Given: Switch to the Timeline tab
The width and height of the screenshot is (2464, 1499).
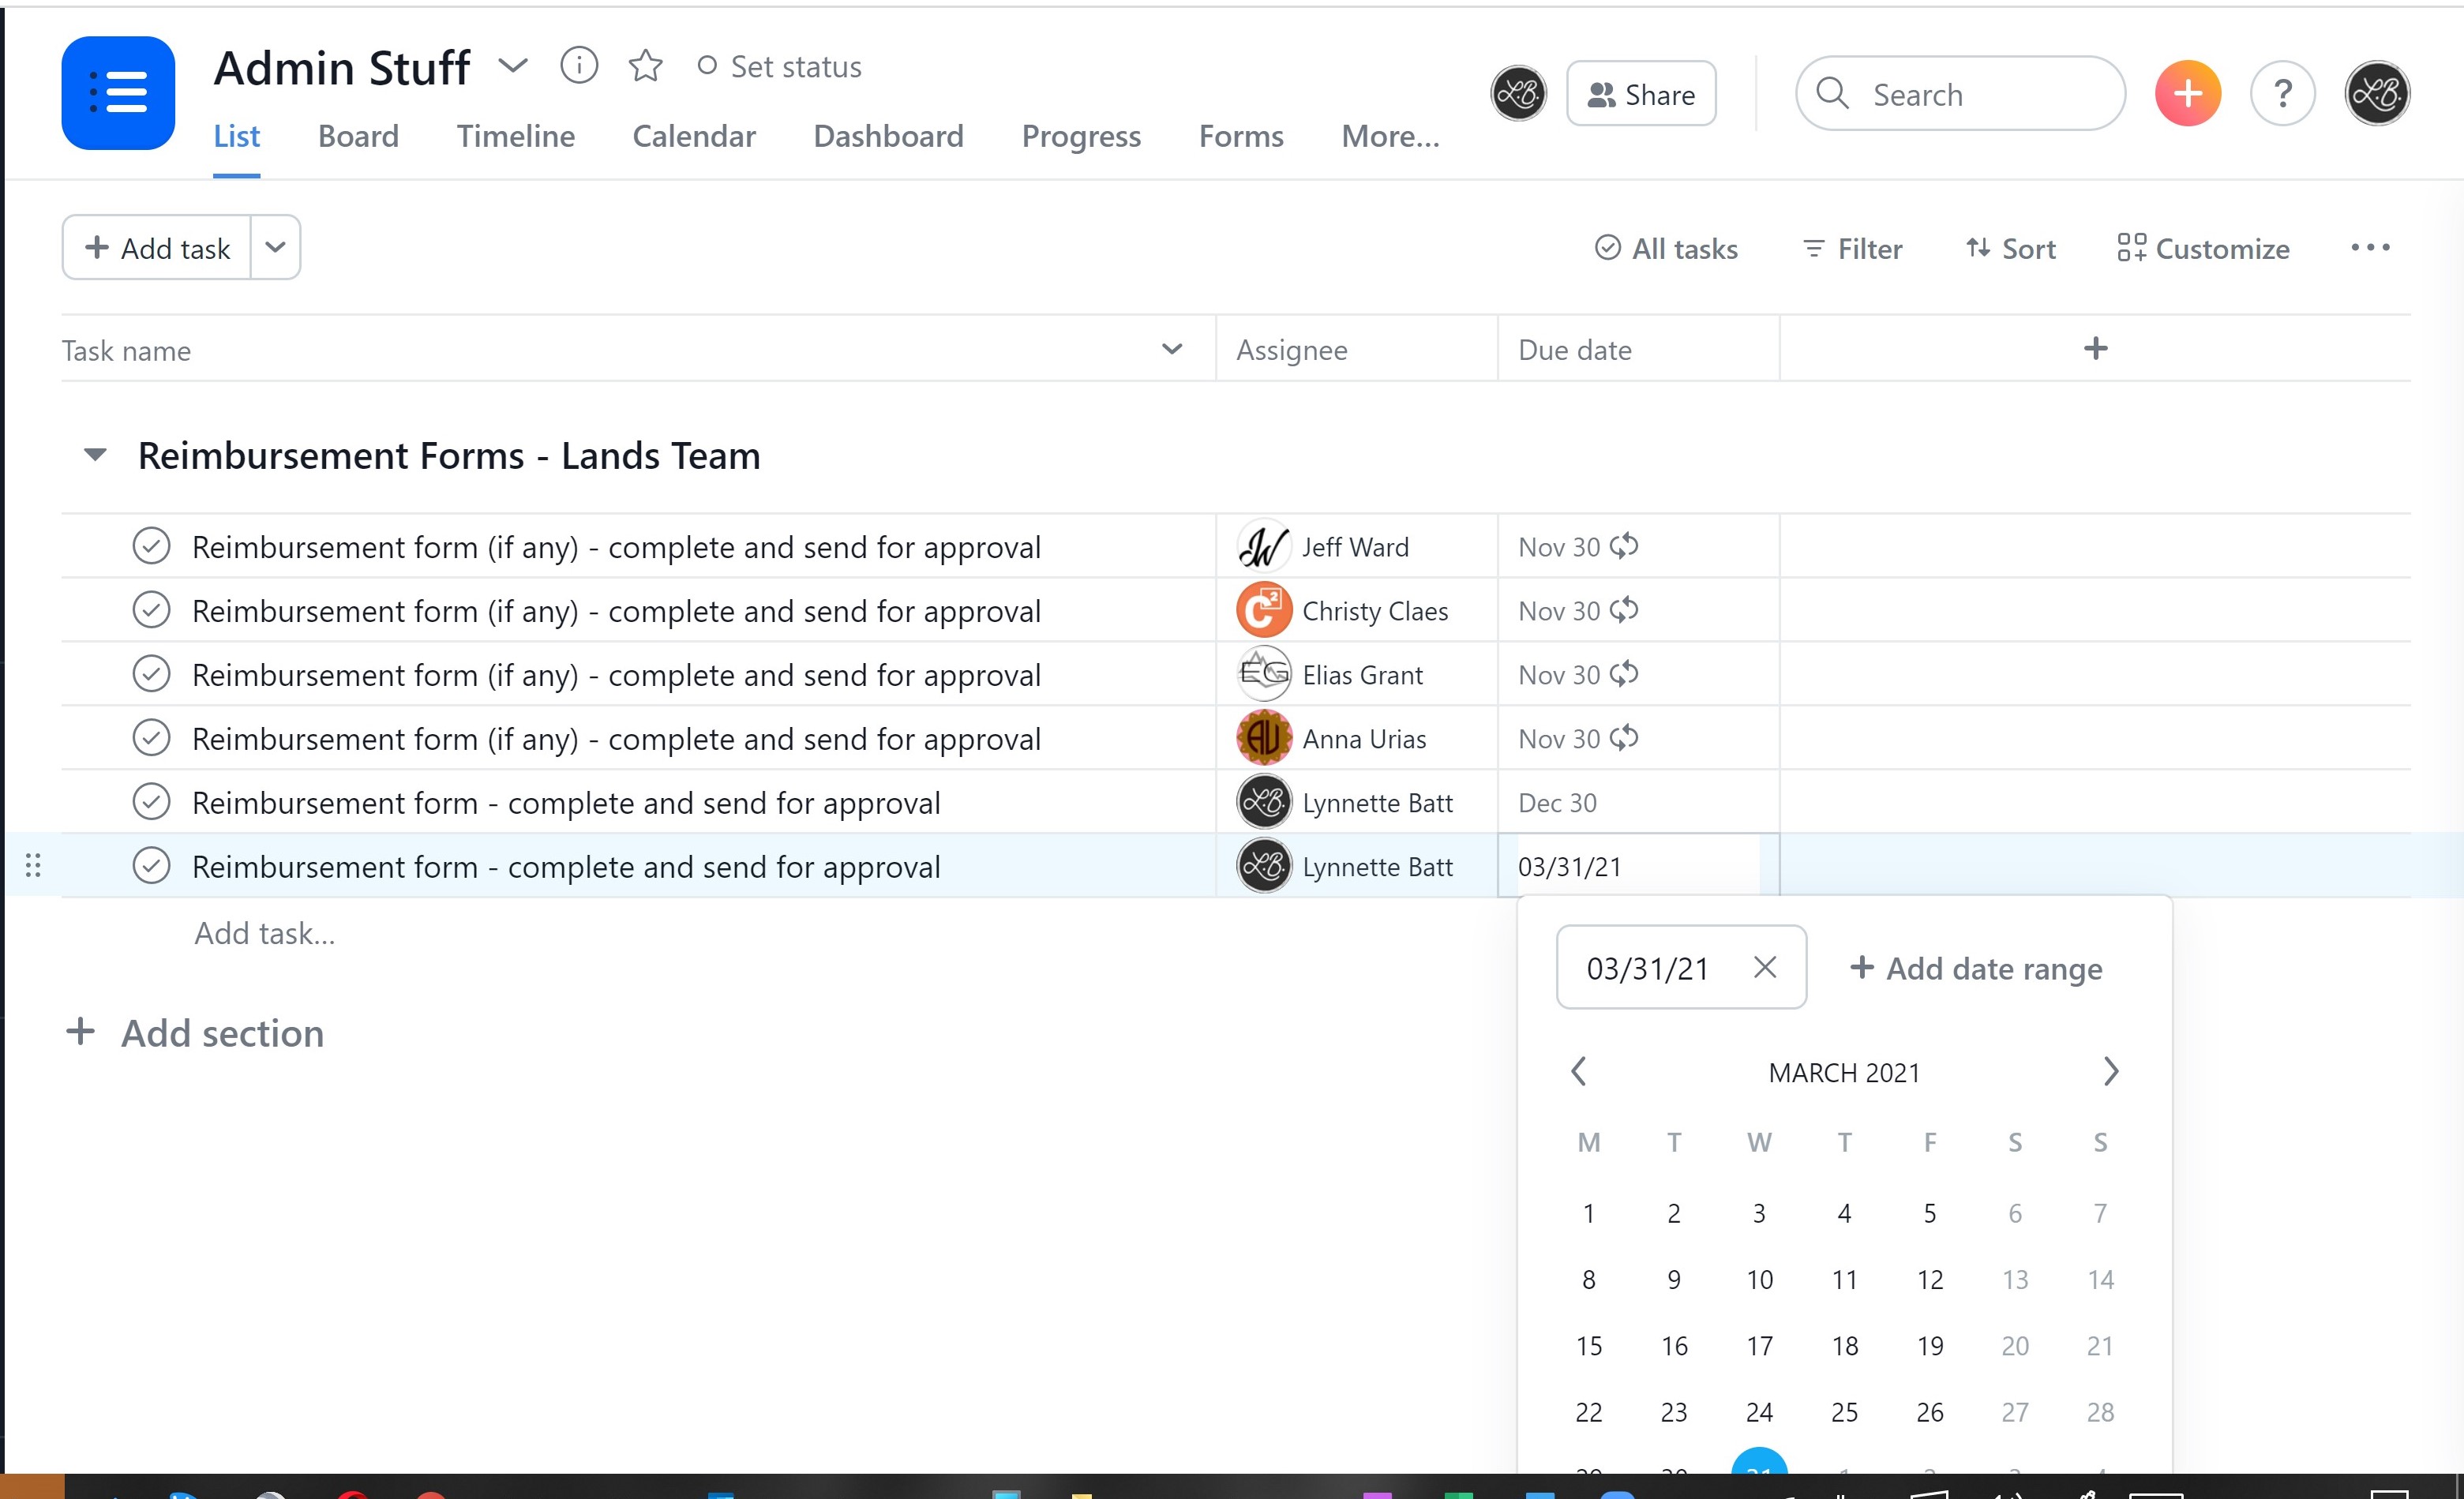Looking at the screenshot, I should [x=515, y=136].
